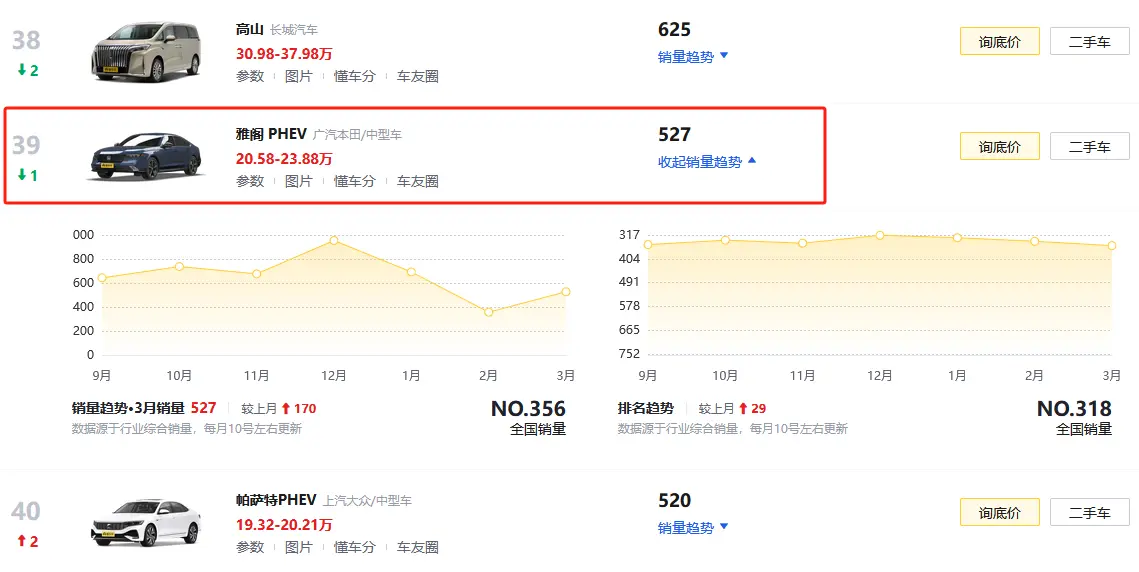Screen dimensions: 1139x572
Task: Select the 3月 data point on sales chart
Action: click(x=566, y=291)
